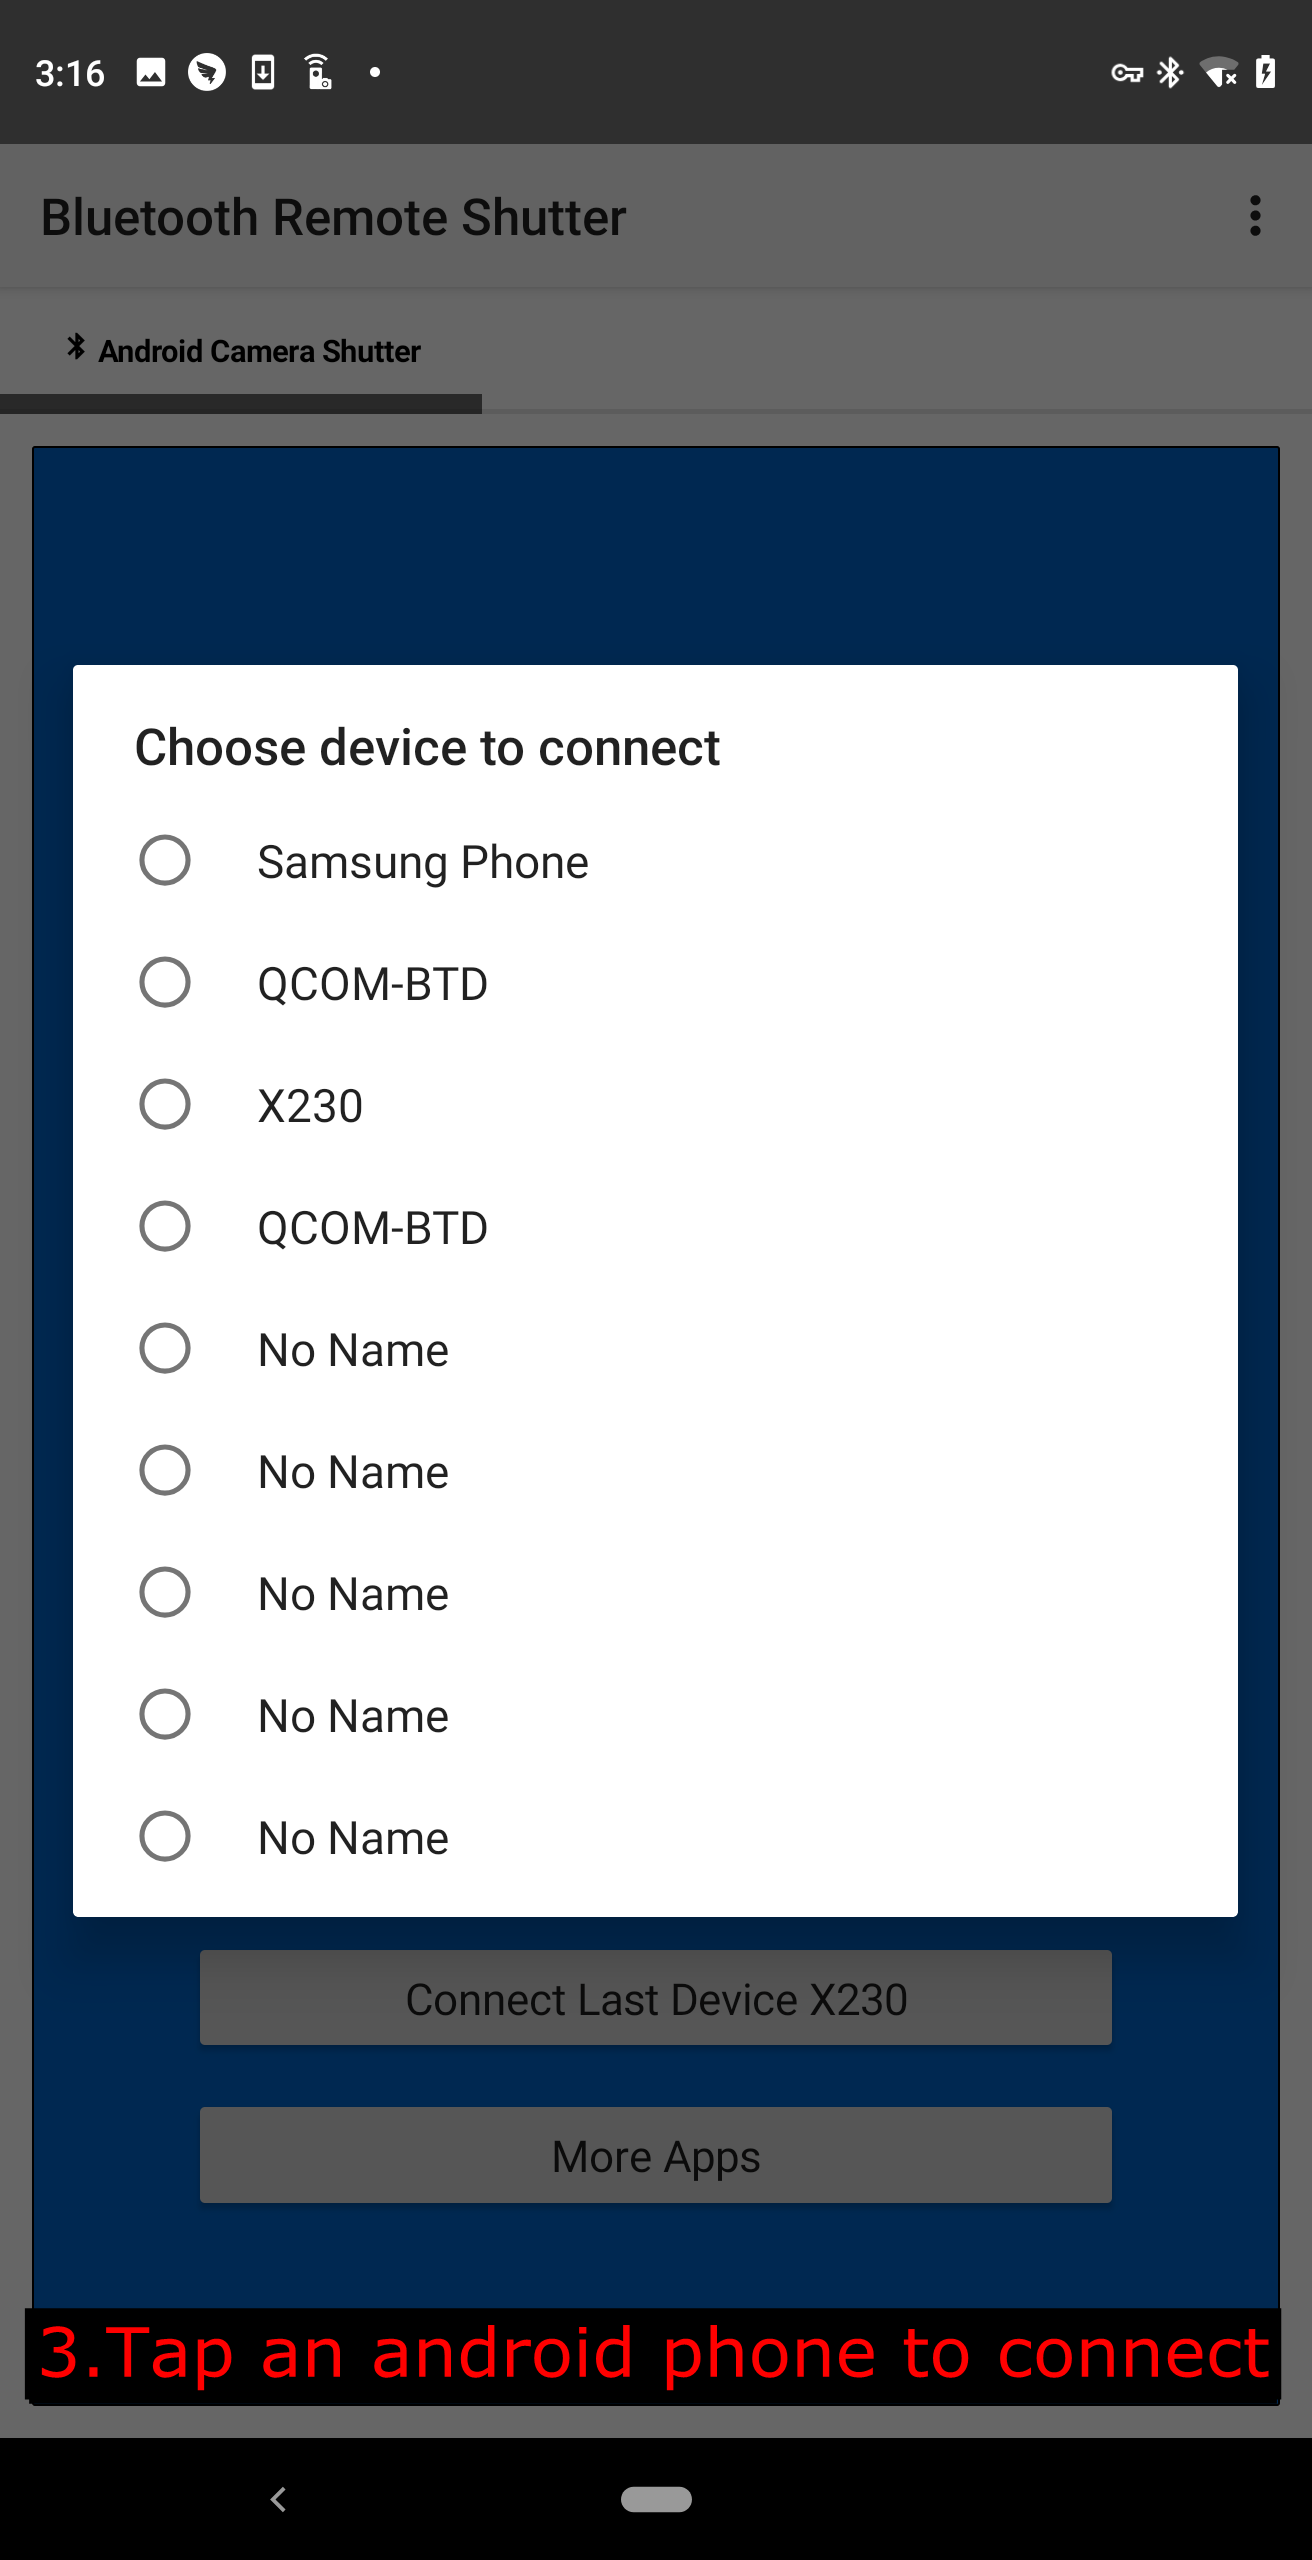
Task: Tap the download notification icon
Action: pos(263,71)
